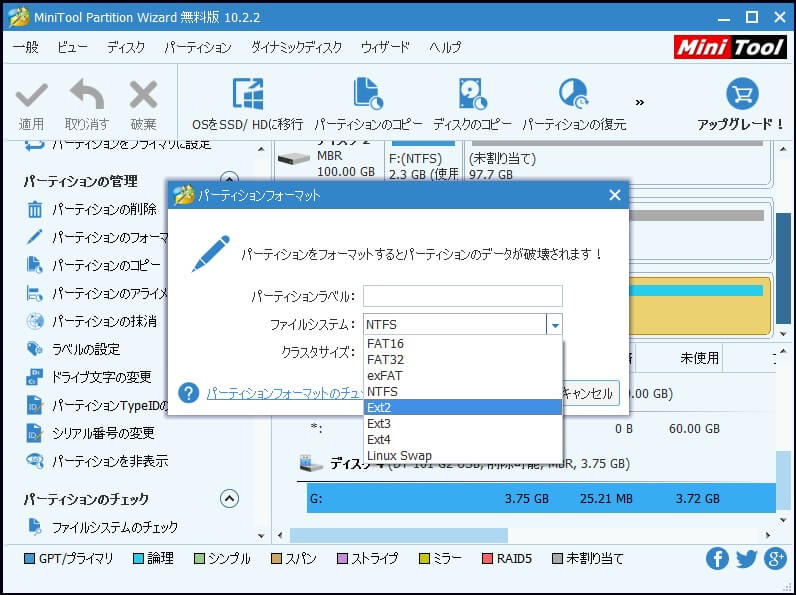Open the ウィザード menu

coord(385,47)
